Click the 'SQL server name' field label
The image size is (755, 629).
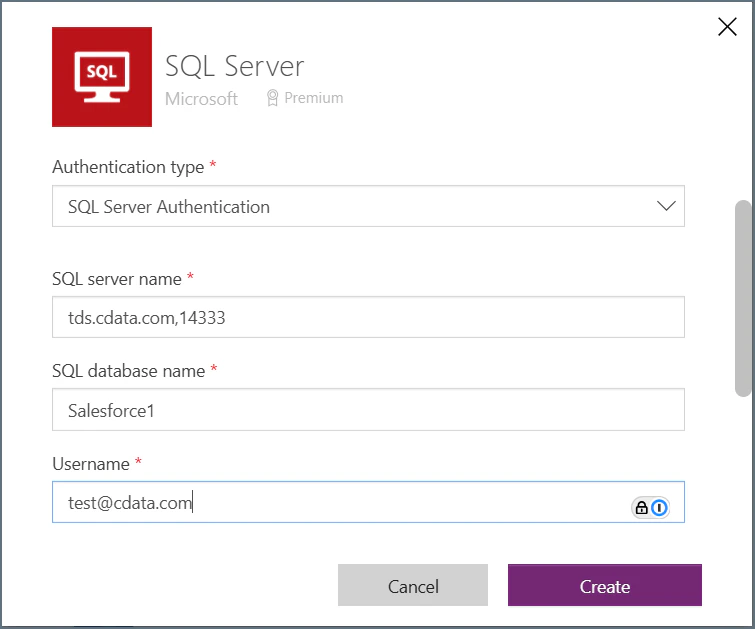click(x=117, y=279)
